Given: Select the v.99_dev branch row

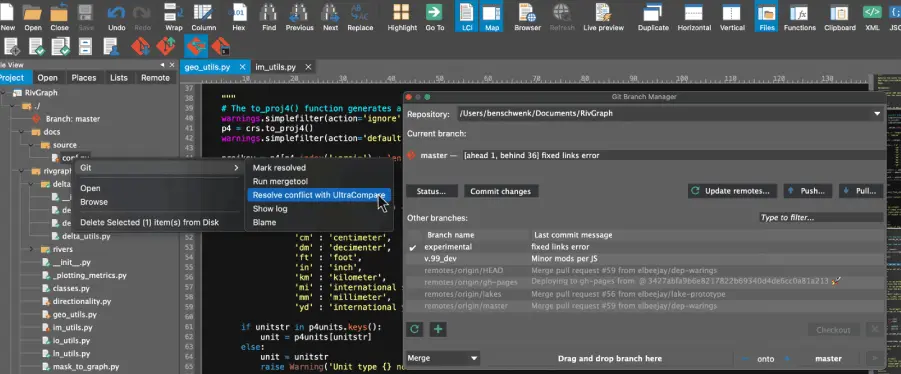Looking at the screenshot, I should [645, 259].
